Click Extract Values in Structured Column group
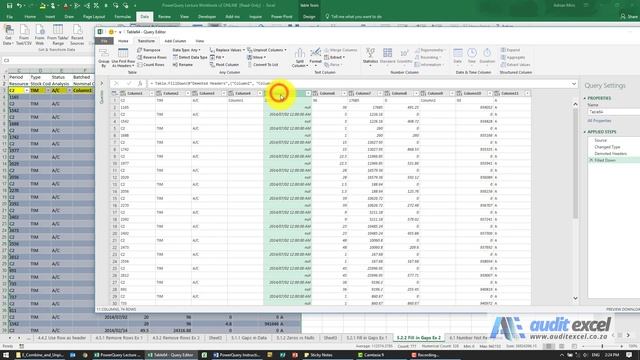 [x=515, y=65]
